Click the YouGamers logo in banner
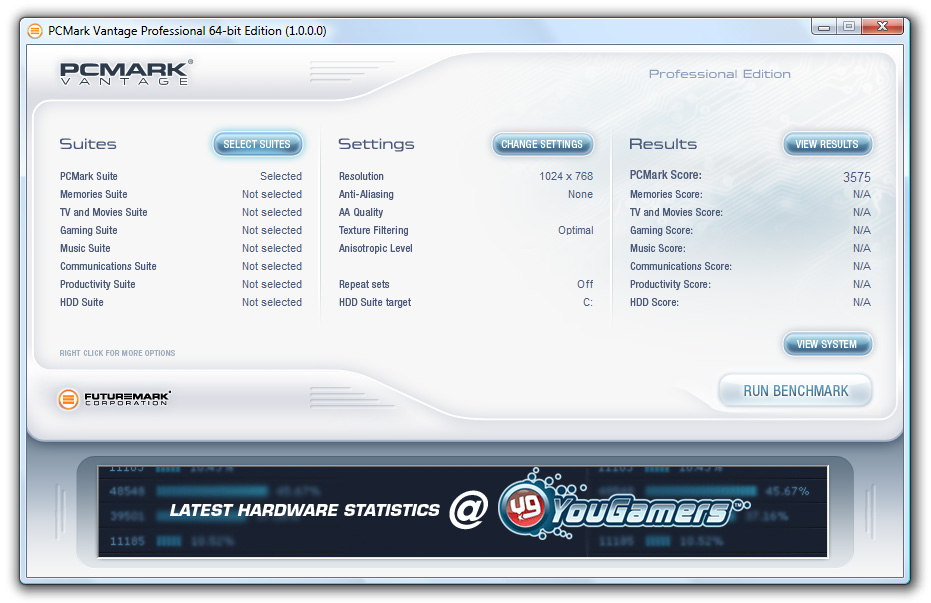The width and height of the screenshot is (931, 603). 620,510
